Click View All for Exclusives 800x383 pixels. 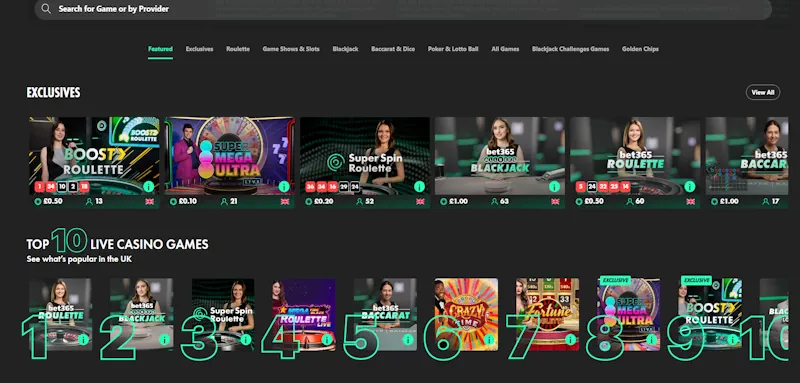pyautogui.click(x=763, y=92)
